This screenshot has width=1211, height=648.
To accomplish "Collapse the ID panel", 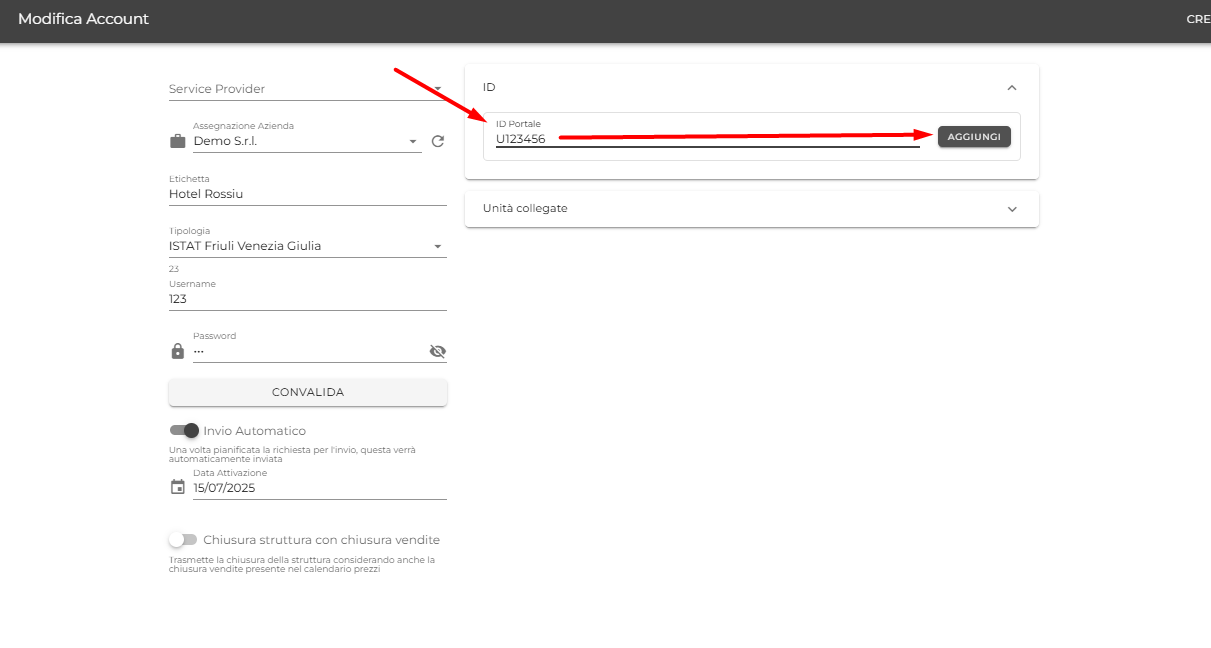I will 1012,88.
